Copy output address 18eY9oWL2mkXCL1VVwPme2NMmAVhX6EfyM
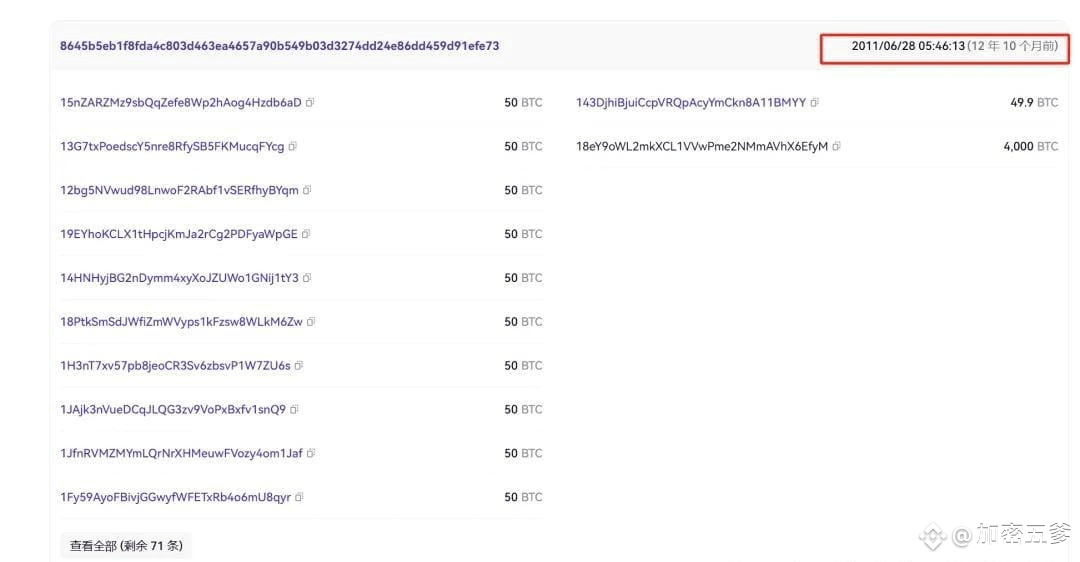The image size is (1080, 562). point(836,146)
